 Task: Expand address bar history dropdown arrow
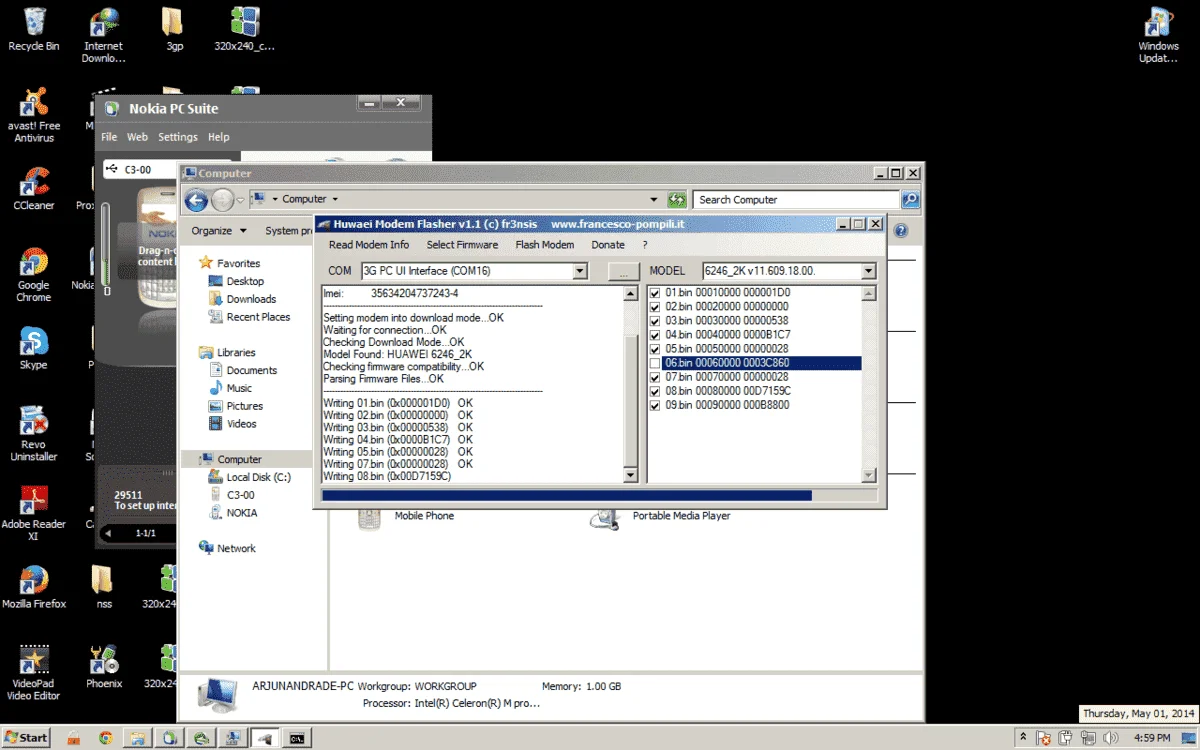[654, 200]
